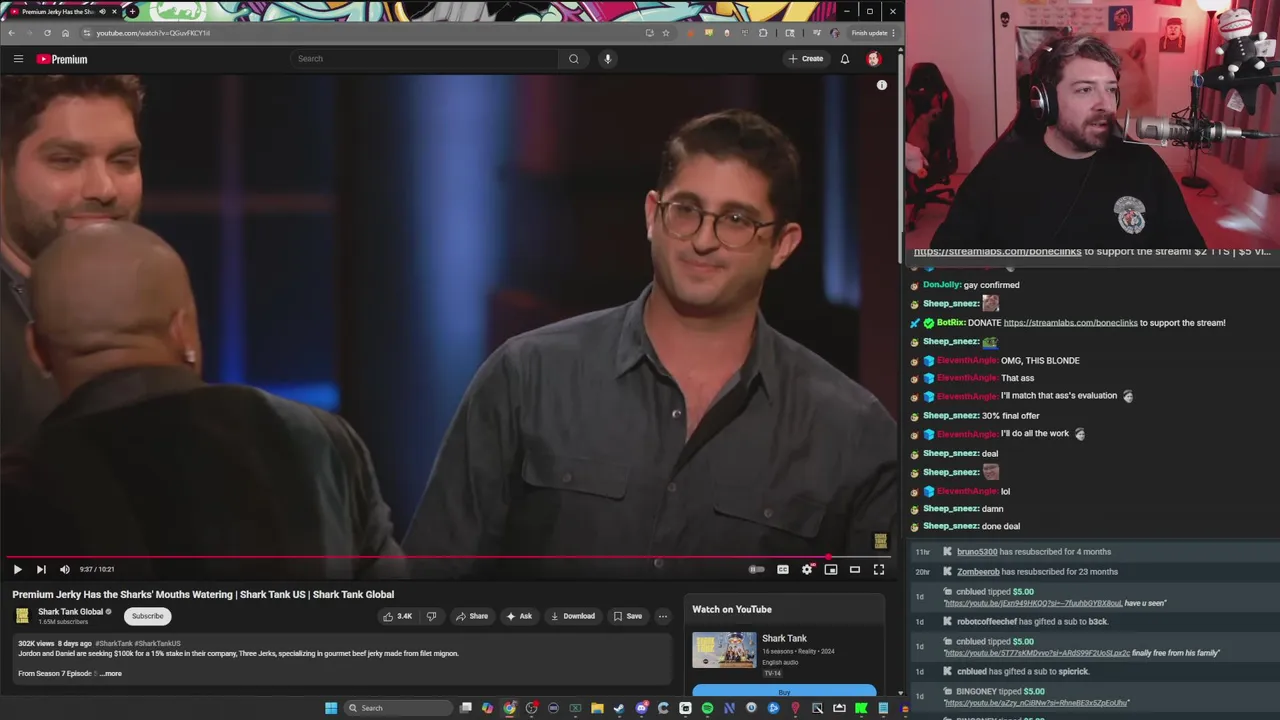1280x720 pixels.
Task: Open the streamlabs.com/boneclinks link in BotRix message
Action: pos(1070,323)
